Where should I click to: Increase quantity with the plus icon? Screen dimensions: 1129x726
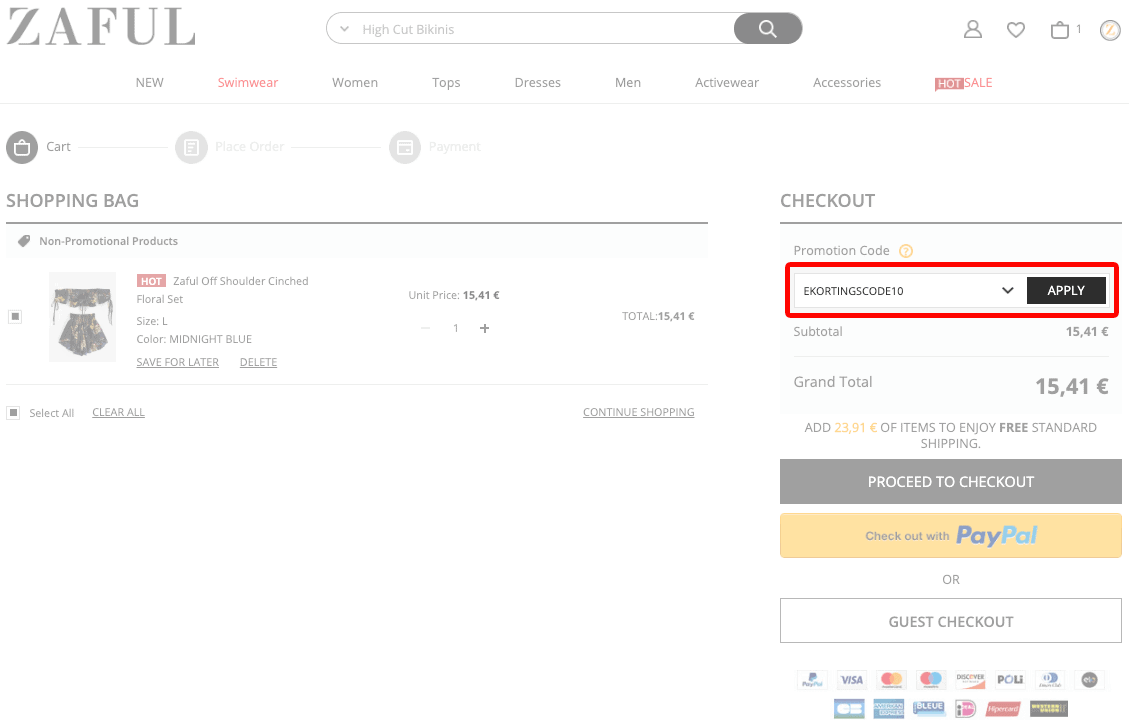tap(485, 328)
